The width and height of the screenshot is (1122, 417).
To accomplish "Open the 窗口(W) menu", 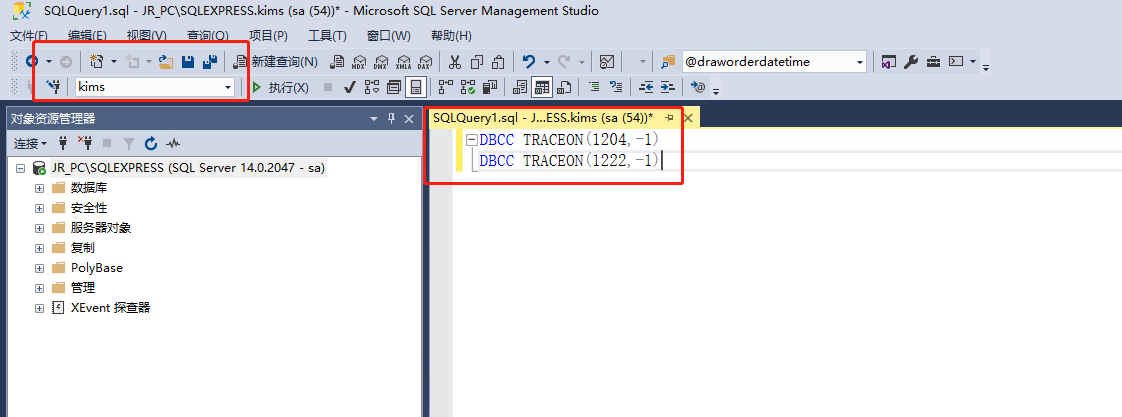I will point(389,36).
